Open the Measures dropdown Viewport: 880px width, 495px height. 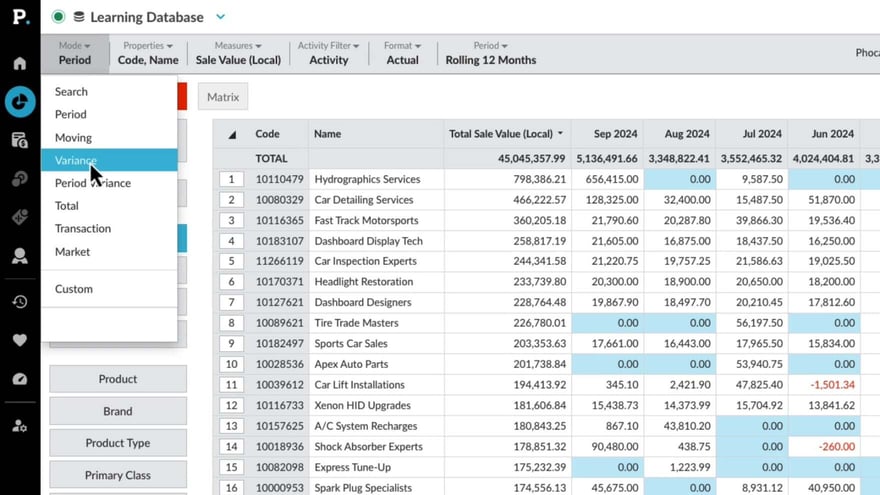click(x=237, y=53)
